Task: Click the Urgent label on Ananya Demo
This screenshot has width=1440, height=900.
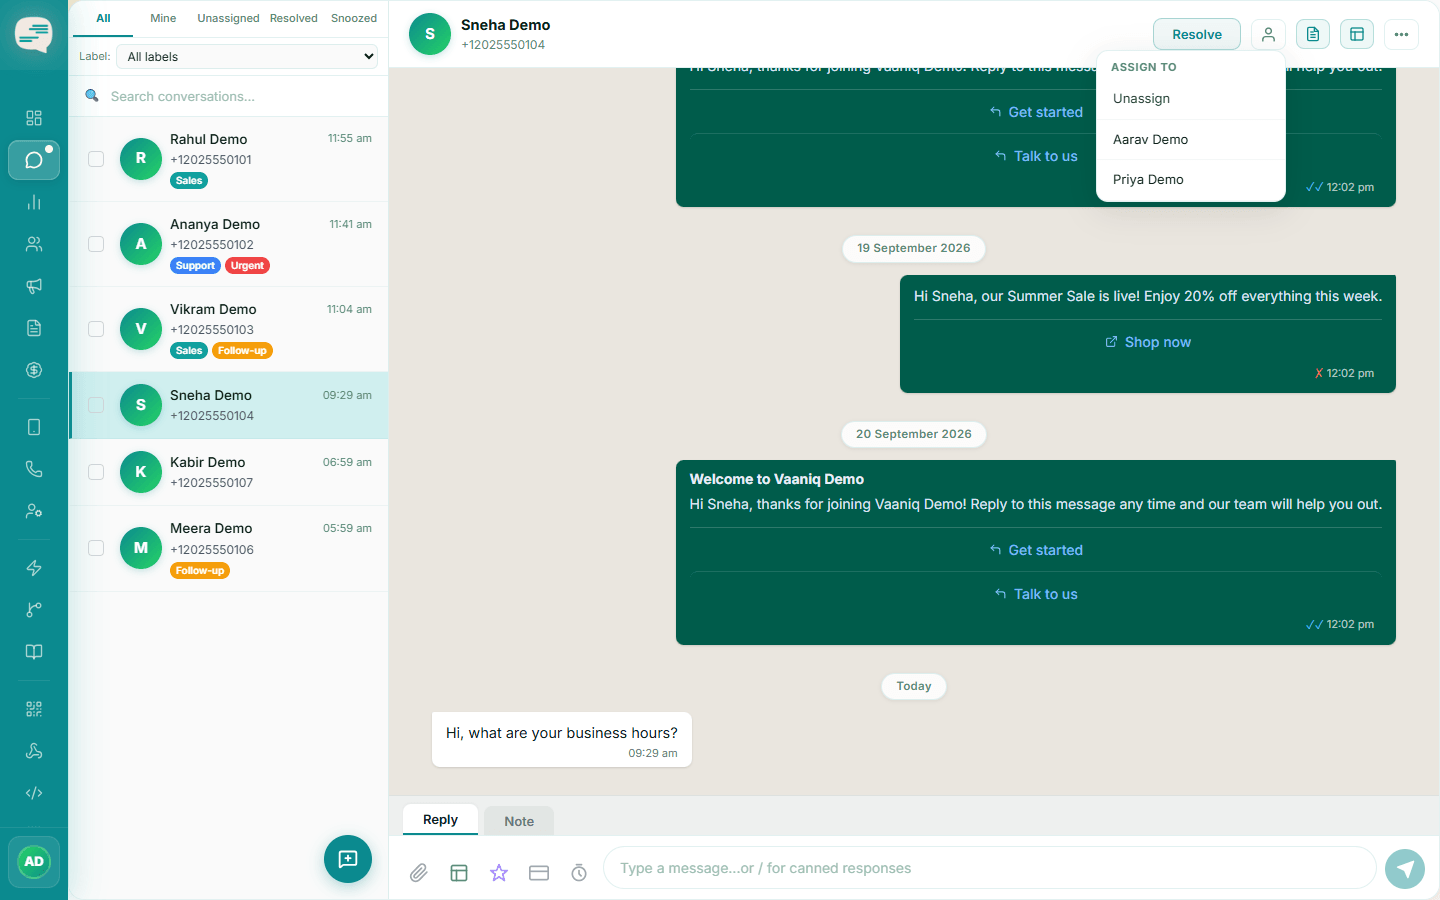Action: (x=247, y=266)
